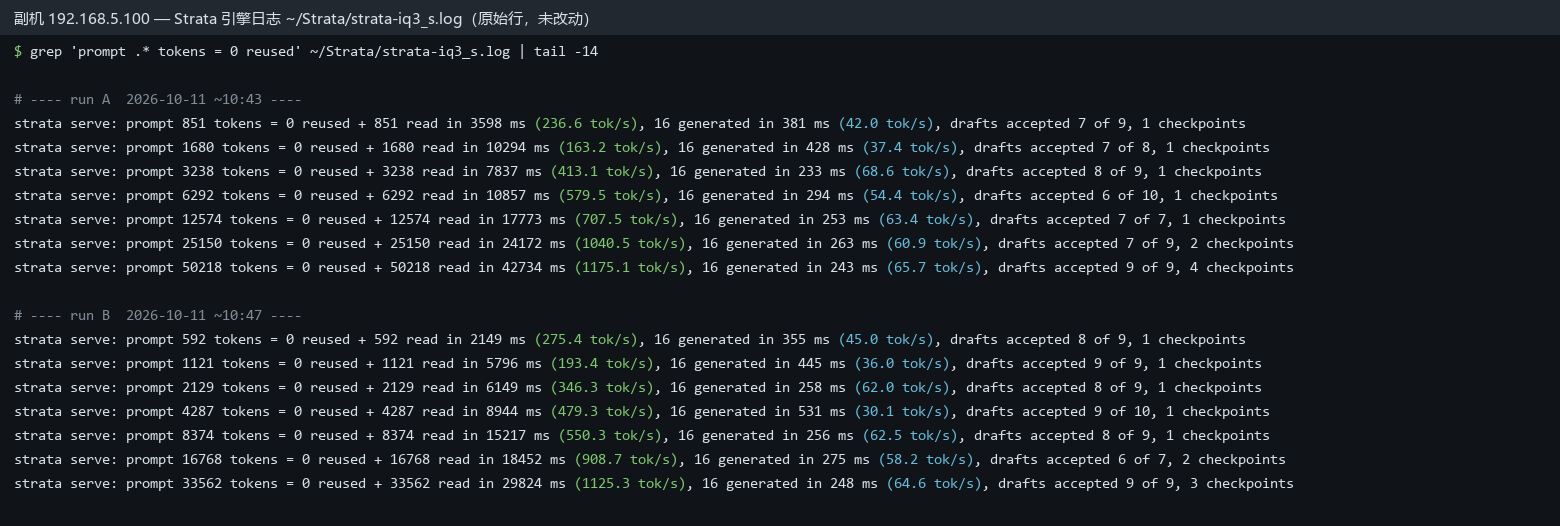
Task: Click the blue value (45.0 tok/s)
Action: point(886,340)
